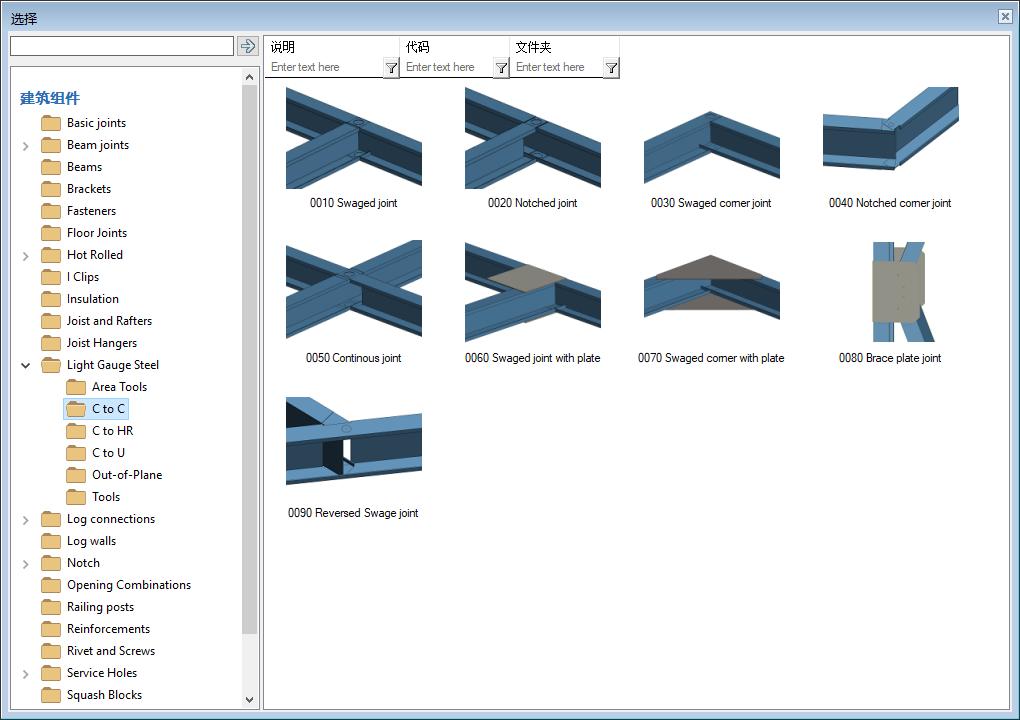Select the Joist Hangers folder
This screenshot has width=1020, height=720.
click(102, 343)
